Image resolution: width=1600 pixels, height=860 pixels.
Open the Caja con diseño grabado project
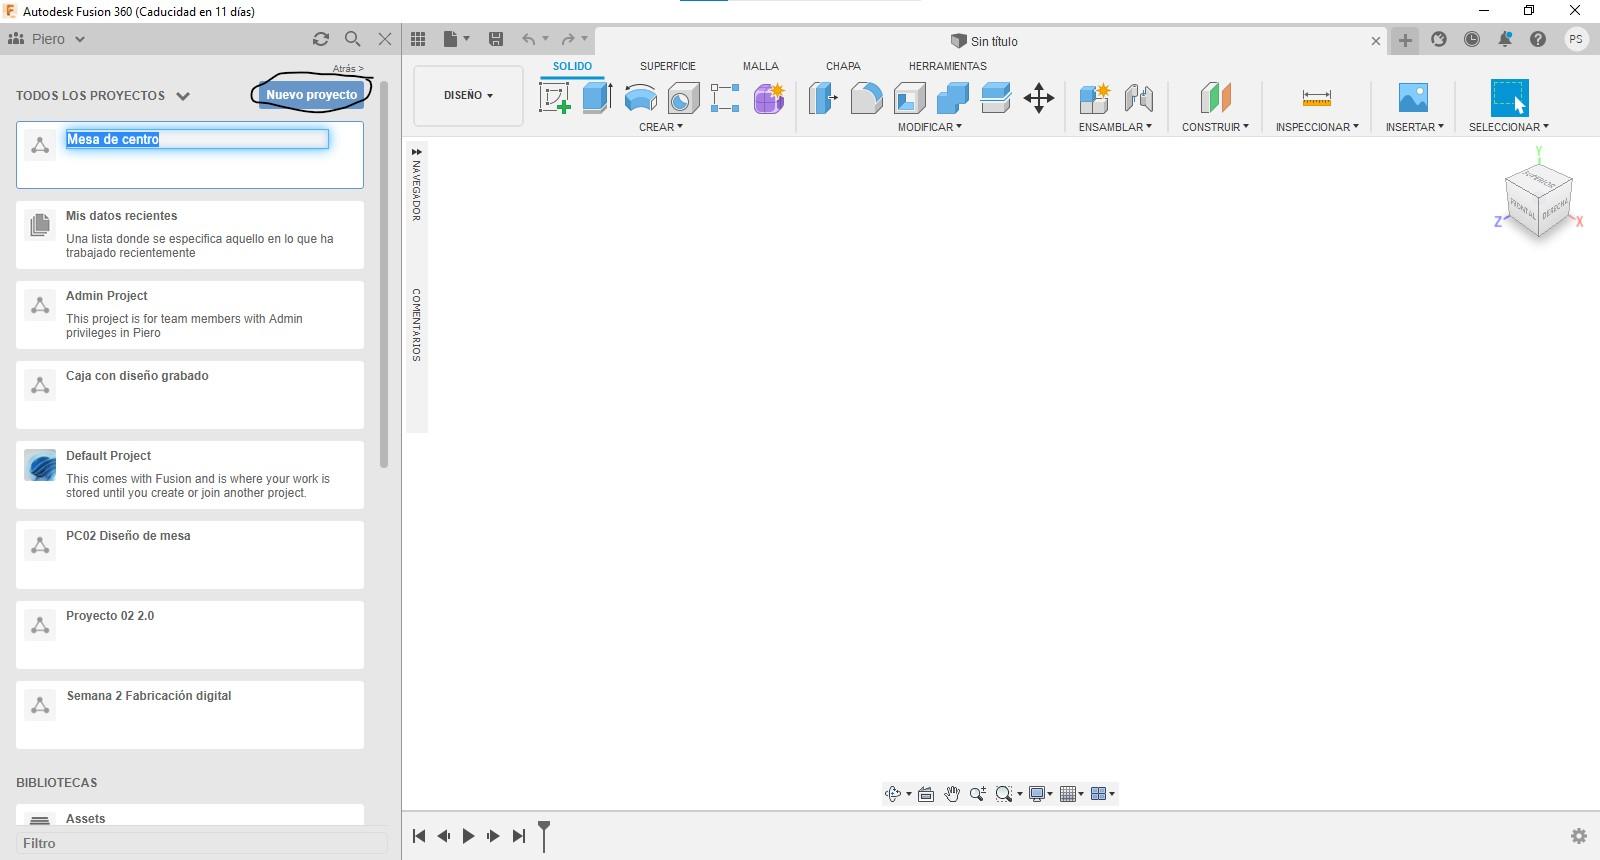point(190,395)
